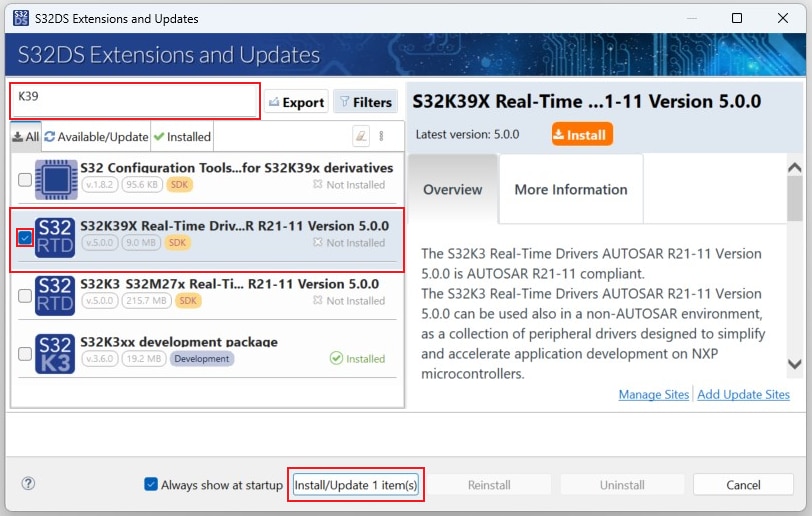Open the Manage Sites link

(x=653, y=395)
